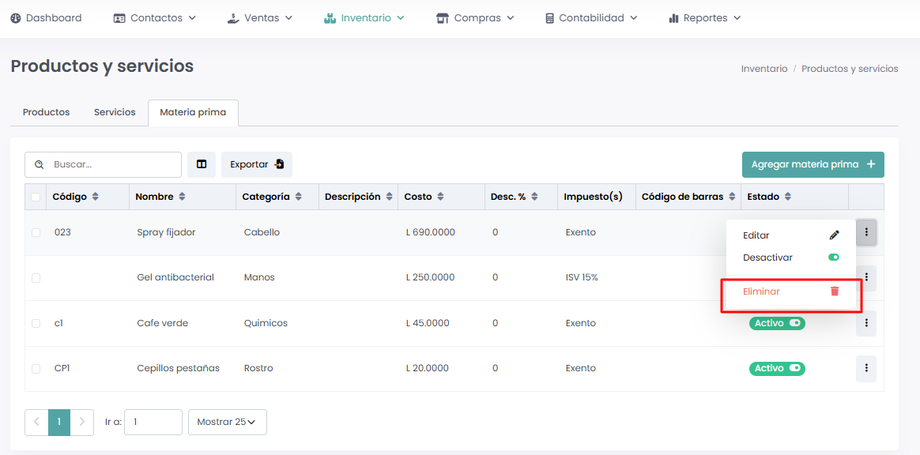Toggle the Activo switch for Cepillos pestañas

coord(795,368)
